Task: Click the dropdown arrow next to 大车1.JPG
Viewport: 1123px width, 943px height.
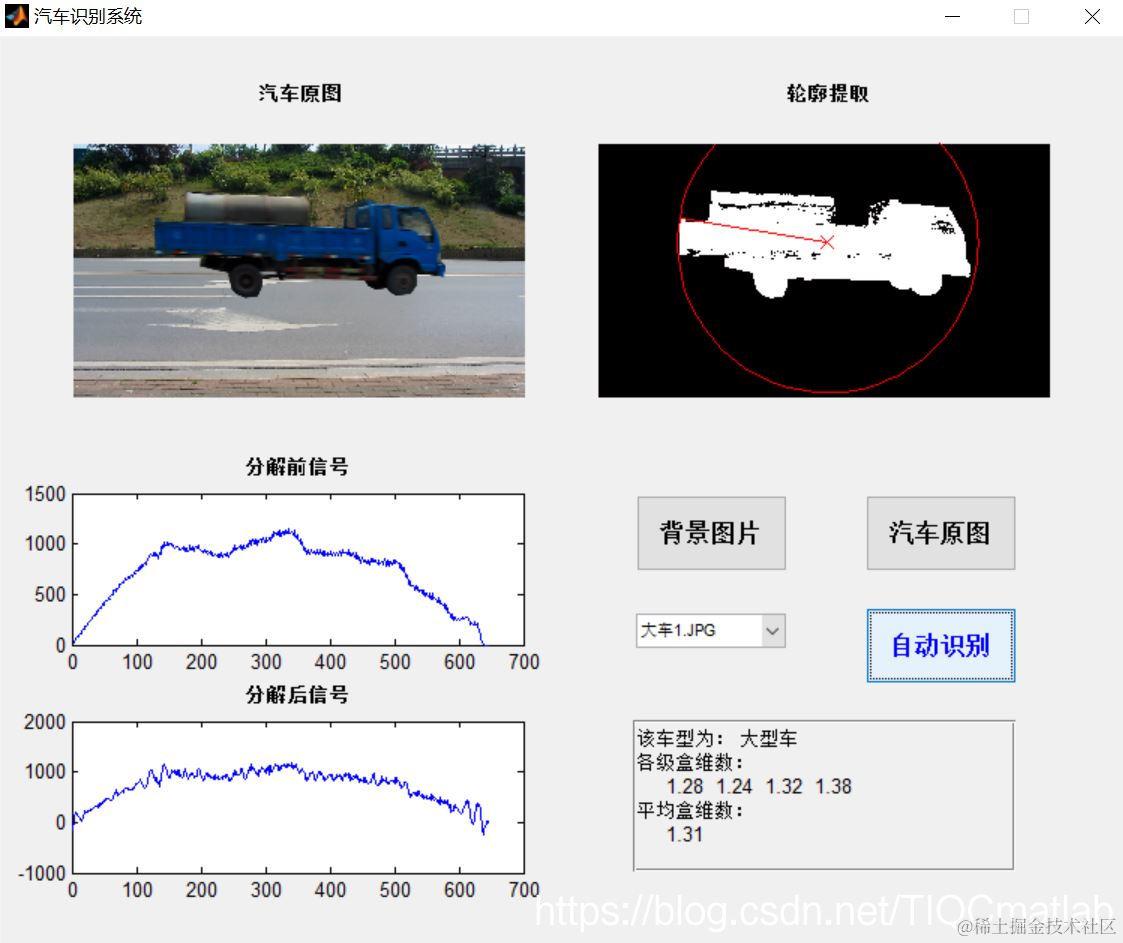Action: (771, 631)
